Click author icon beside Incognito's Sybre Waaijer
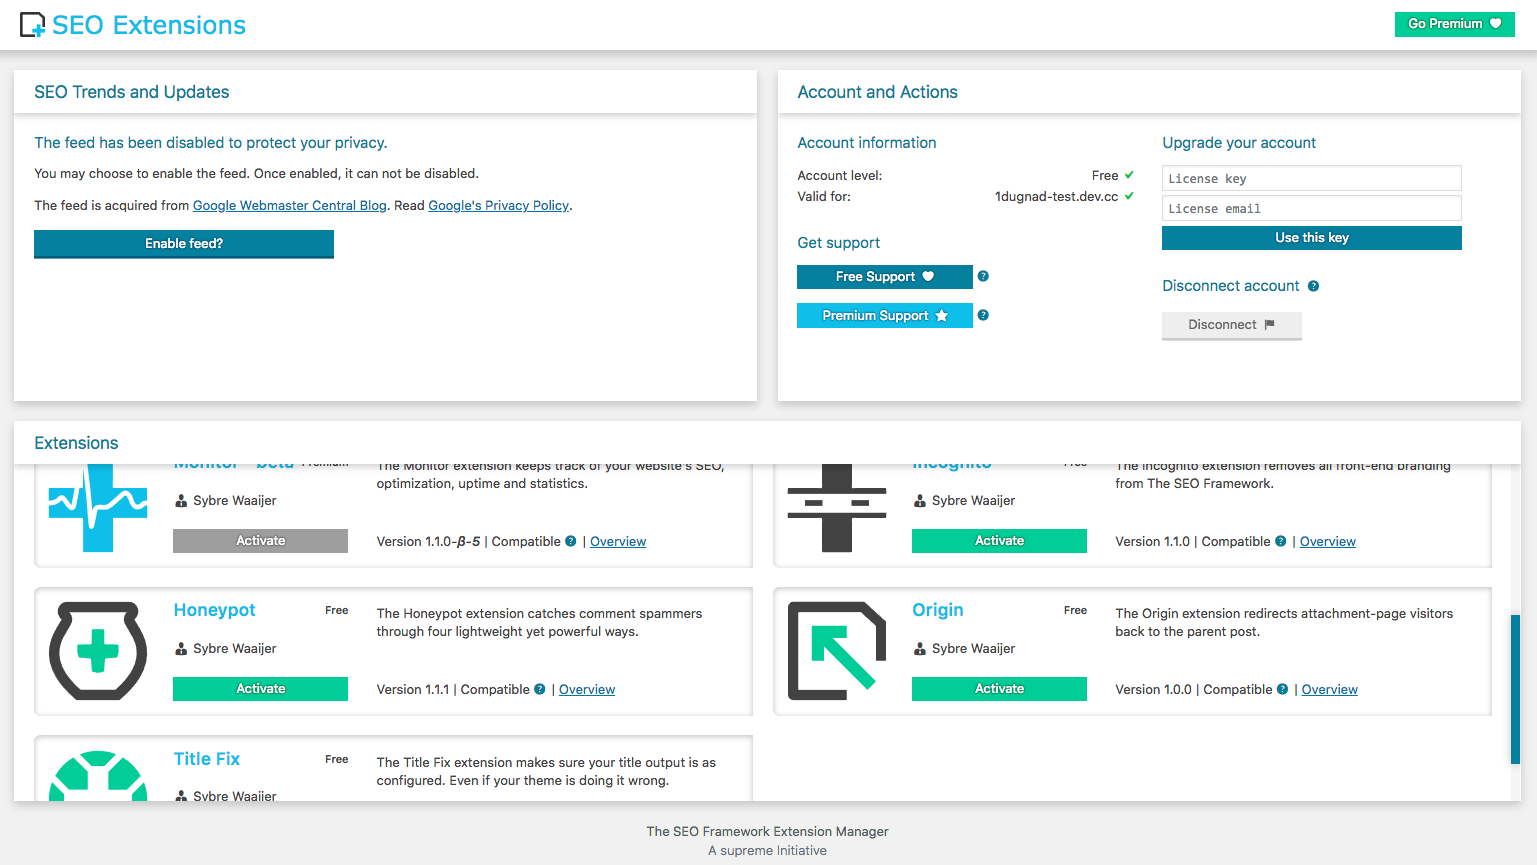This screenshot has height=865, width=1537. click(920, 501)
